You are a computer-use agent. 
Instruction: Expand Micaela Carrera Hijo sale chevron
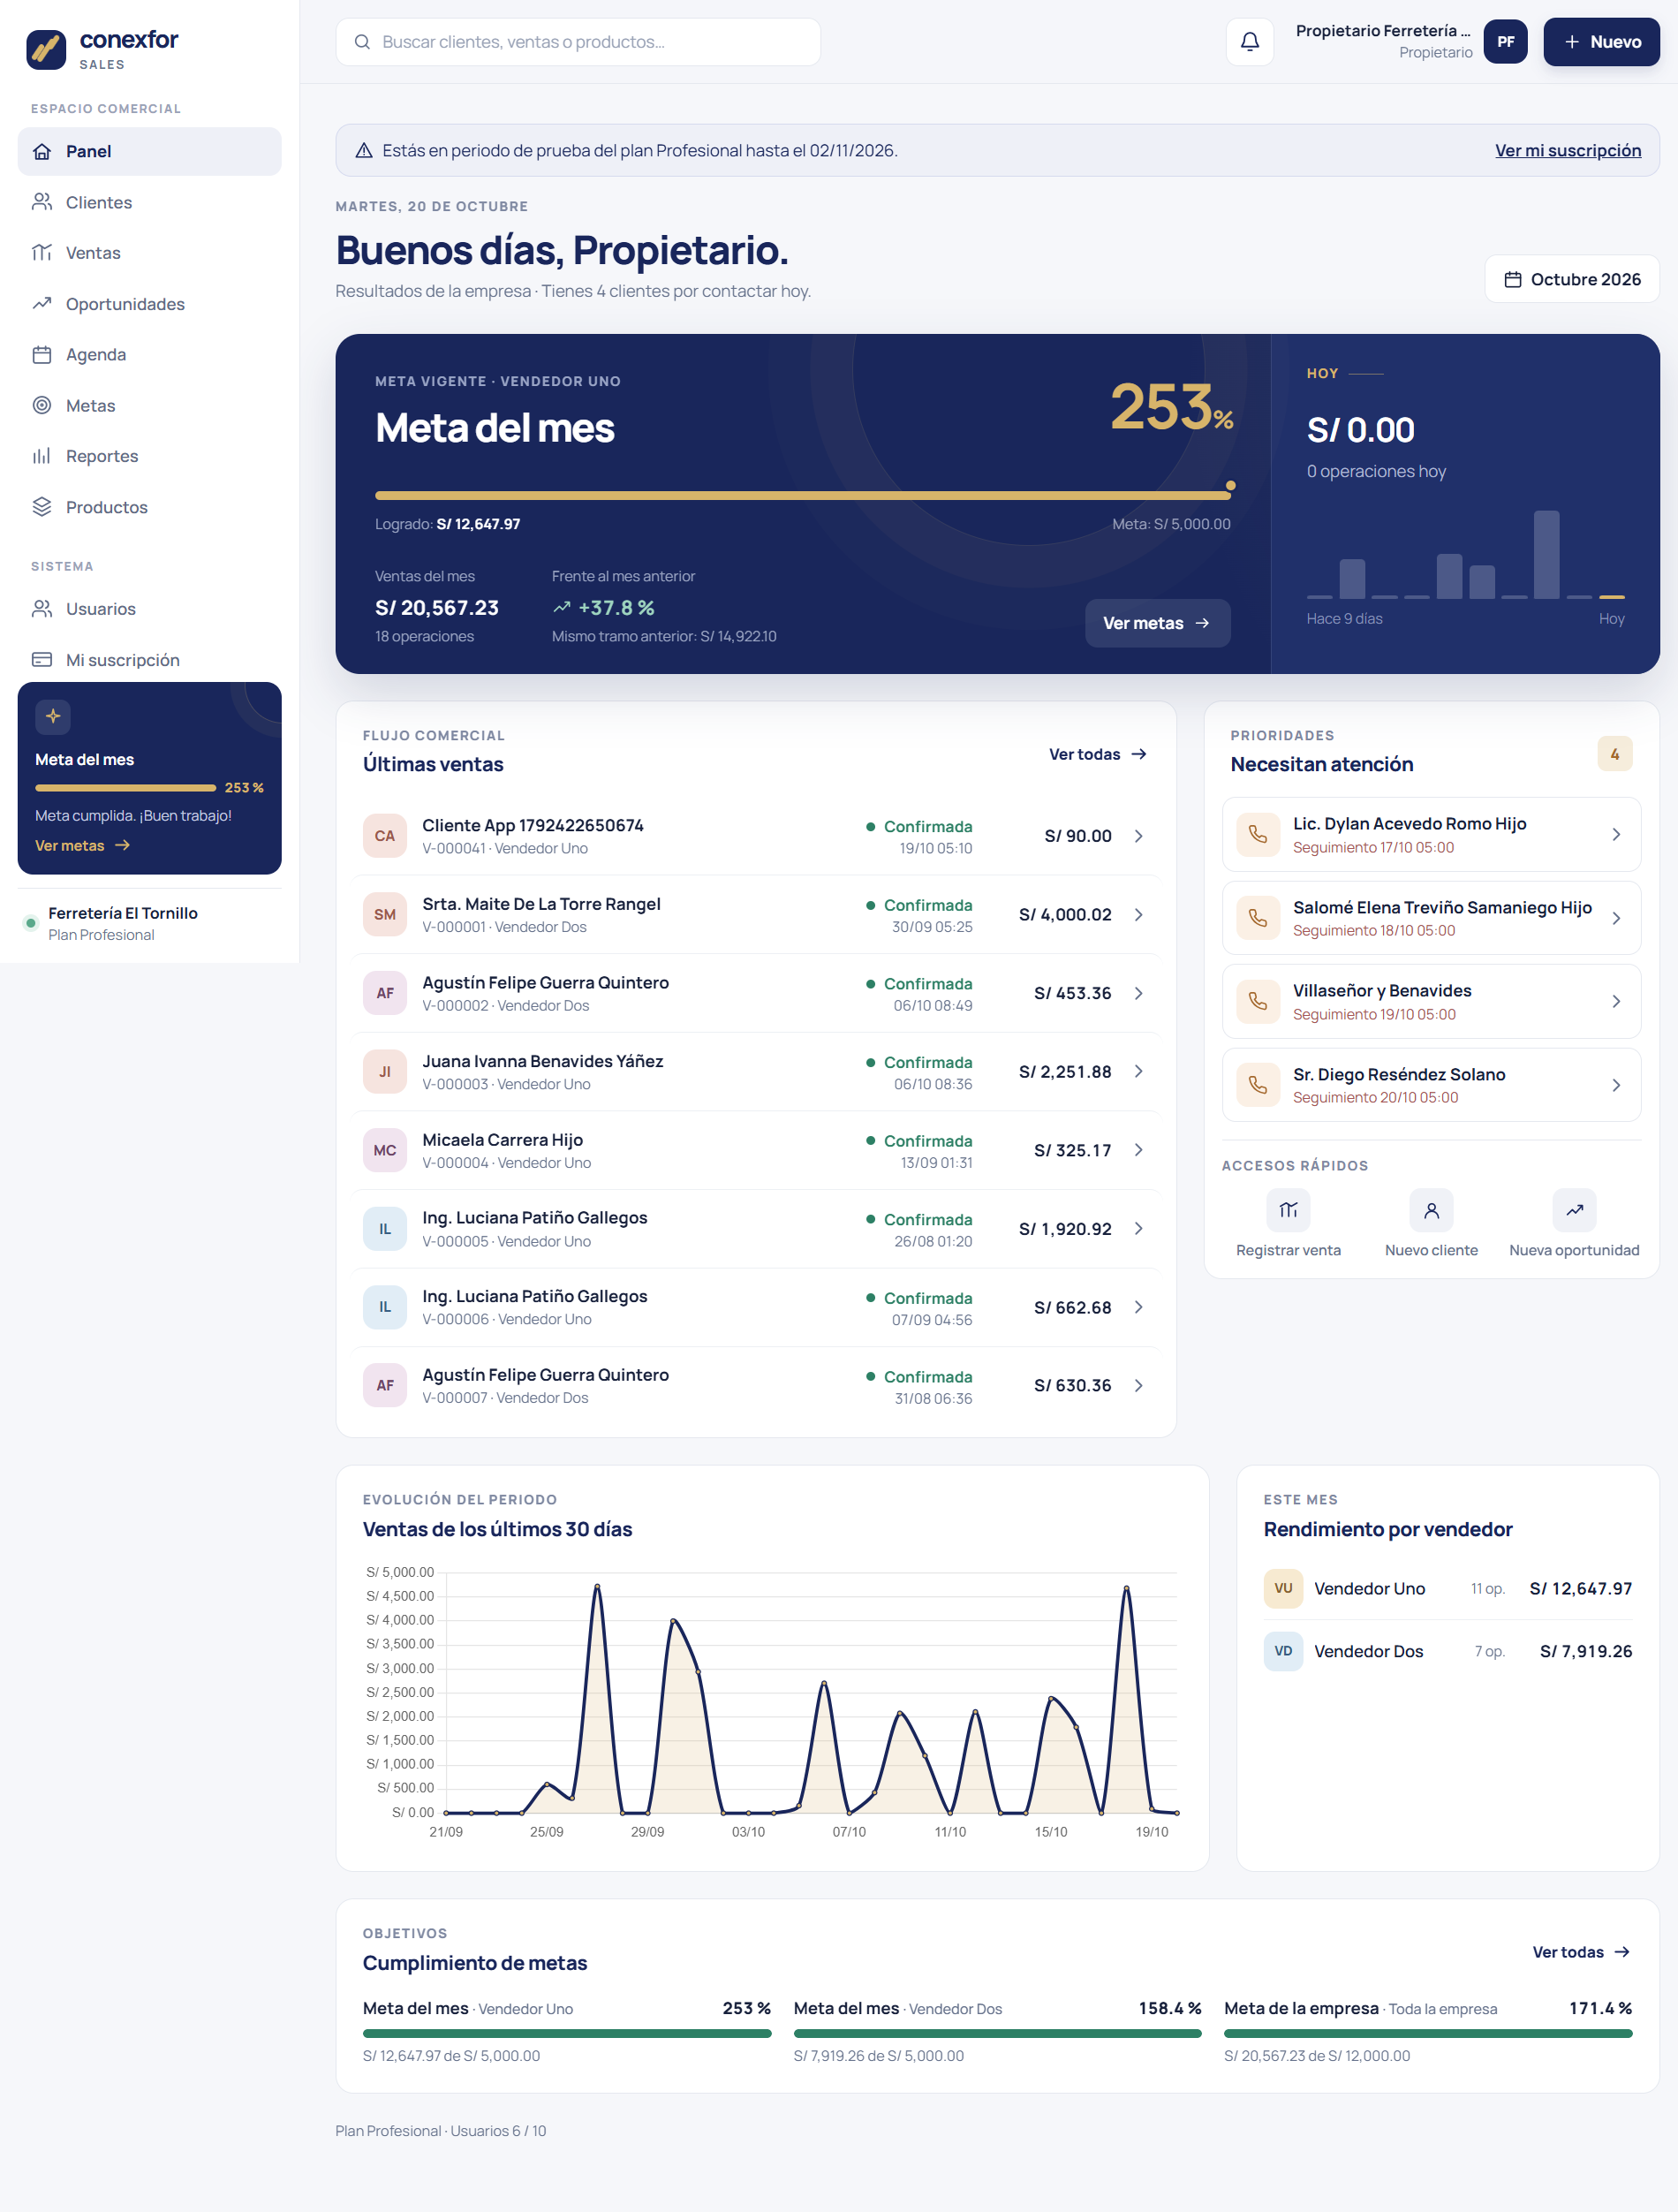[x=1138, y=1150]
